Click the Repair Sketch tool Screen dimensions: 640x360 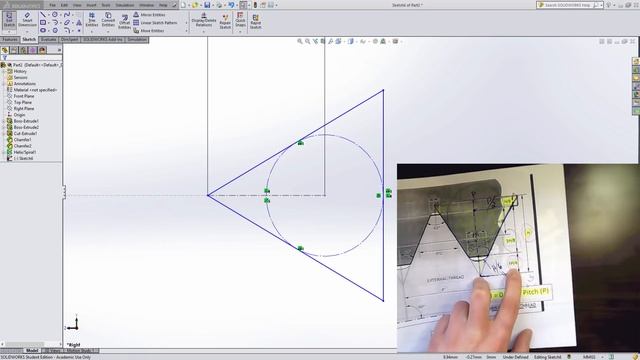pyautogui.click(x=225, y=21)
